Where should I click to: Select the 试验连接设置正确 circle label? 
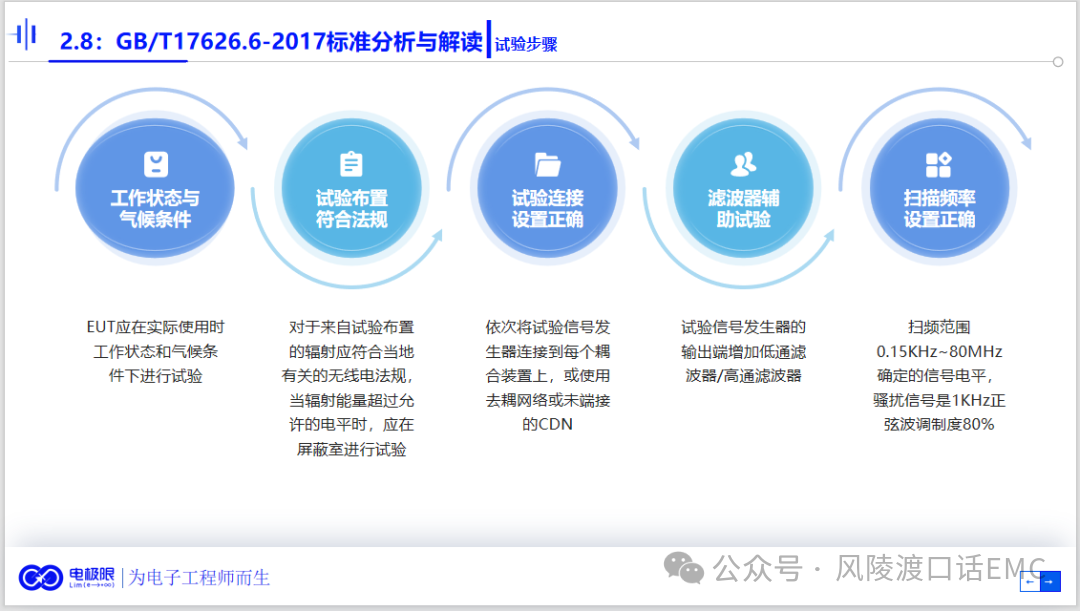(x=547, y=208)
